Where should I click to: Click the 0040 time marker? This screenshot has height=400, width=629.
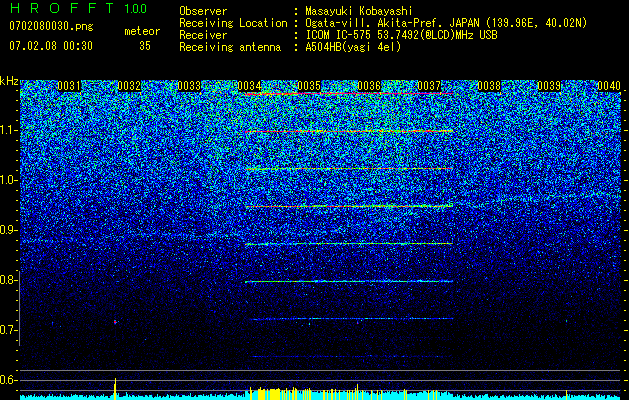pos(609,86)
